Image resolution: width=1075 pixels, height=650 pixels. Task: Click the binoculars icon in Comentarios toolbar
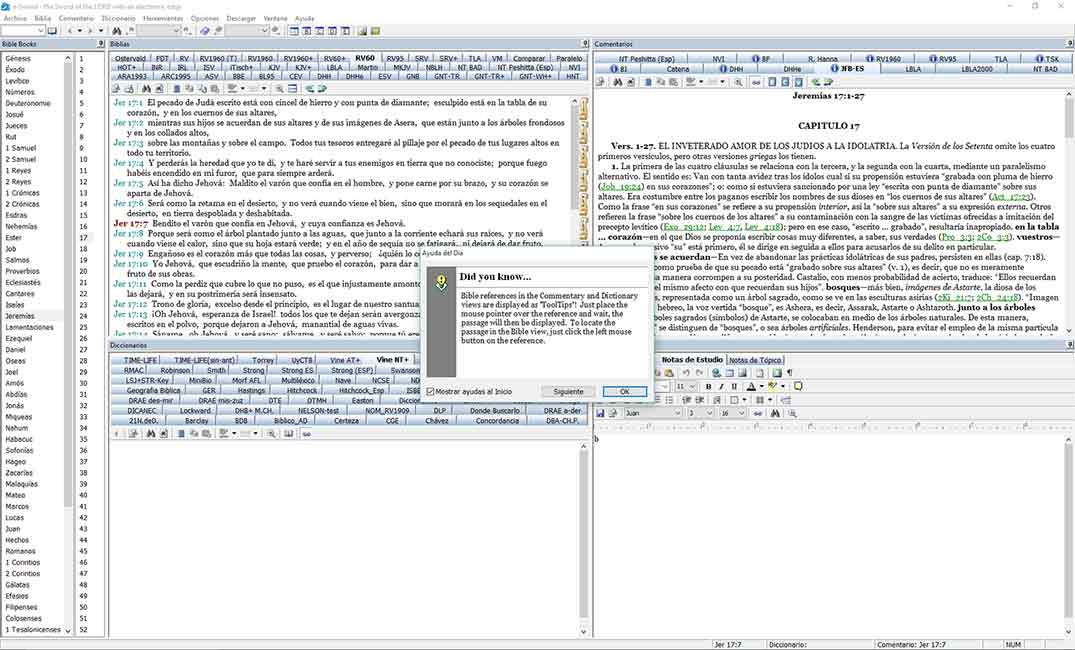(617, 82)
